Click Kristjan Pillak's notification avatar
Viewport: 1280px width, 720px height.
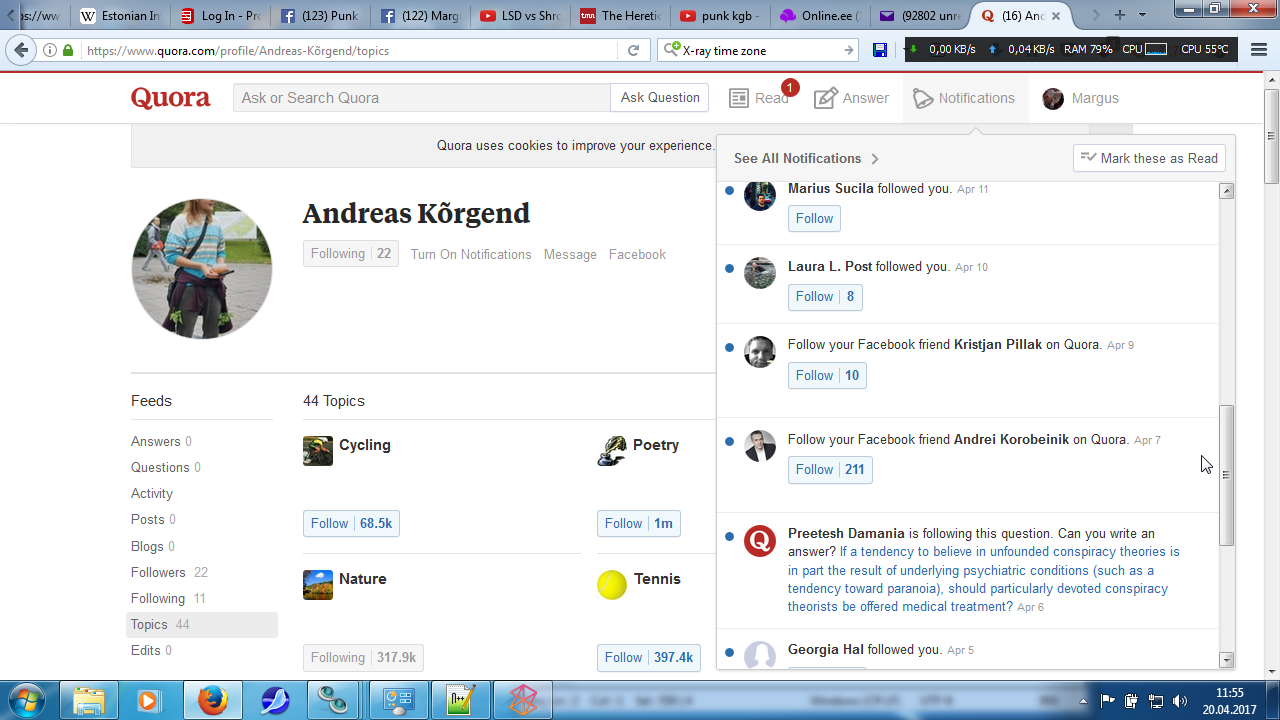tap(760, 352)
